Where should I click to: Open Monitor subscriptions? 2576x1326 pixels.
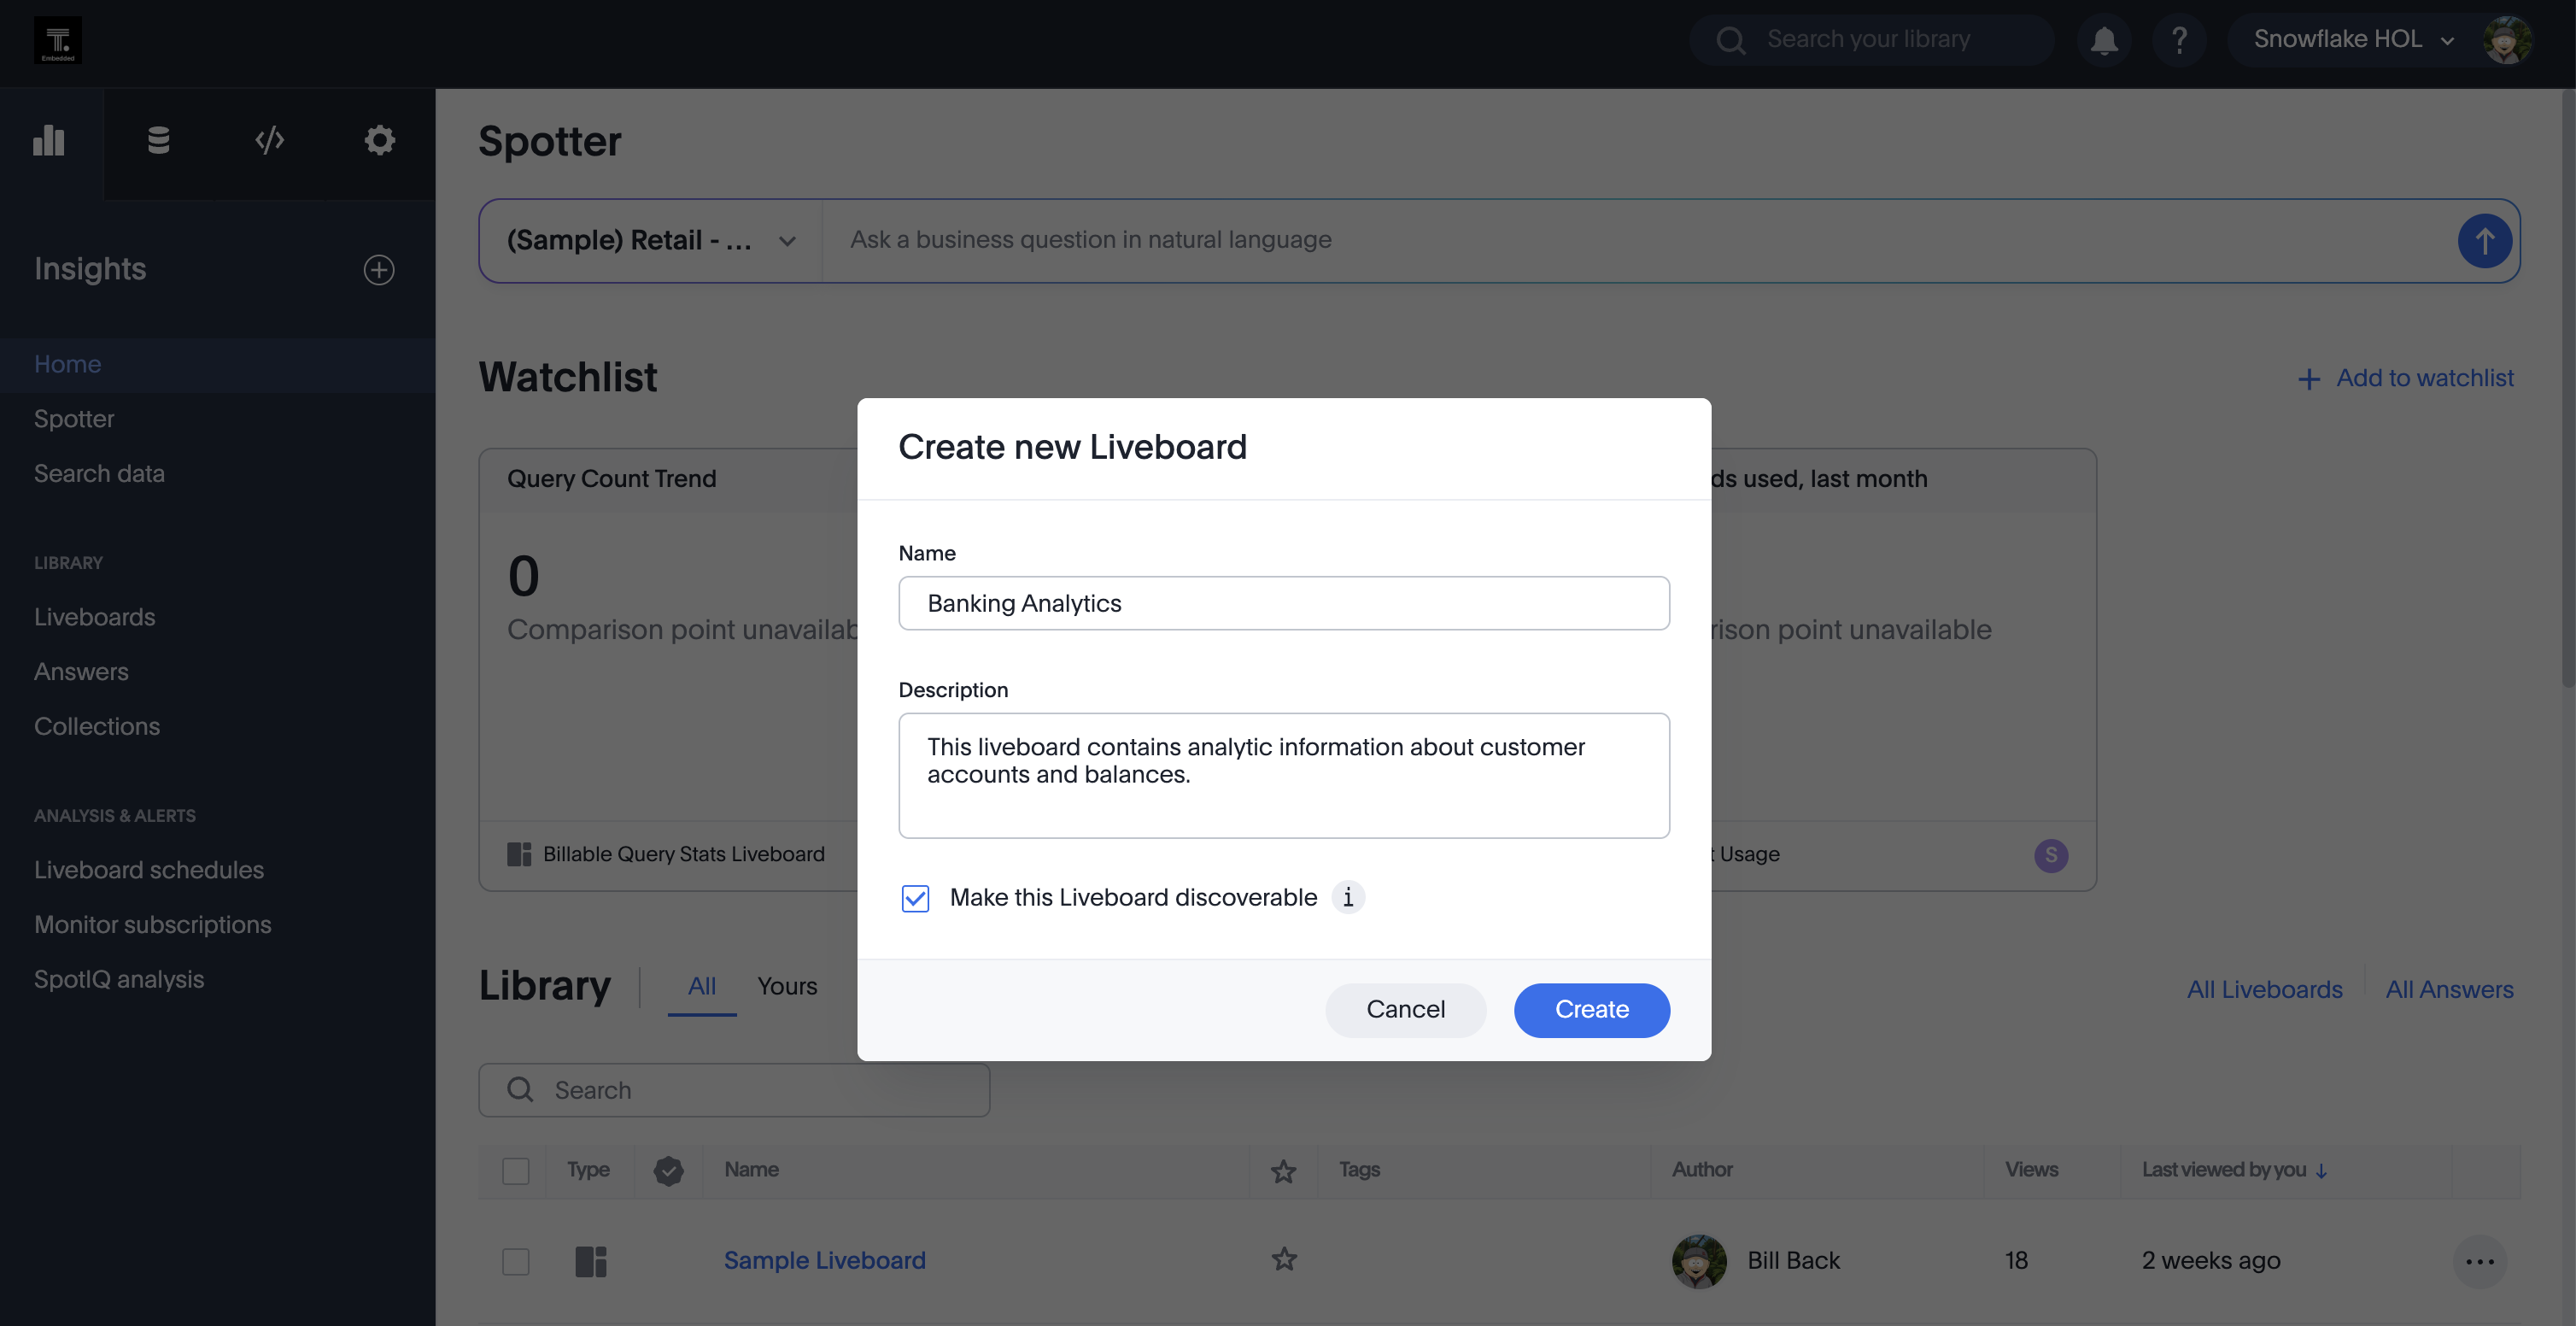153,925
